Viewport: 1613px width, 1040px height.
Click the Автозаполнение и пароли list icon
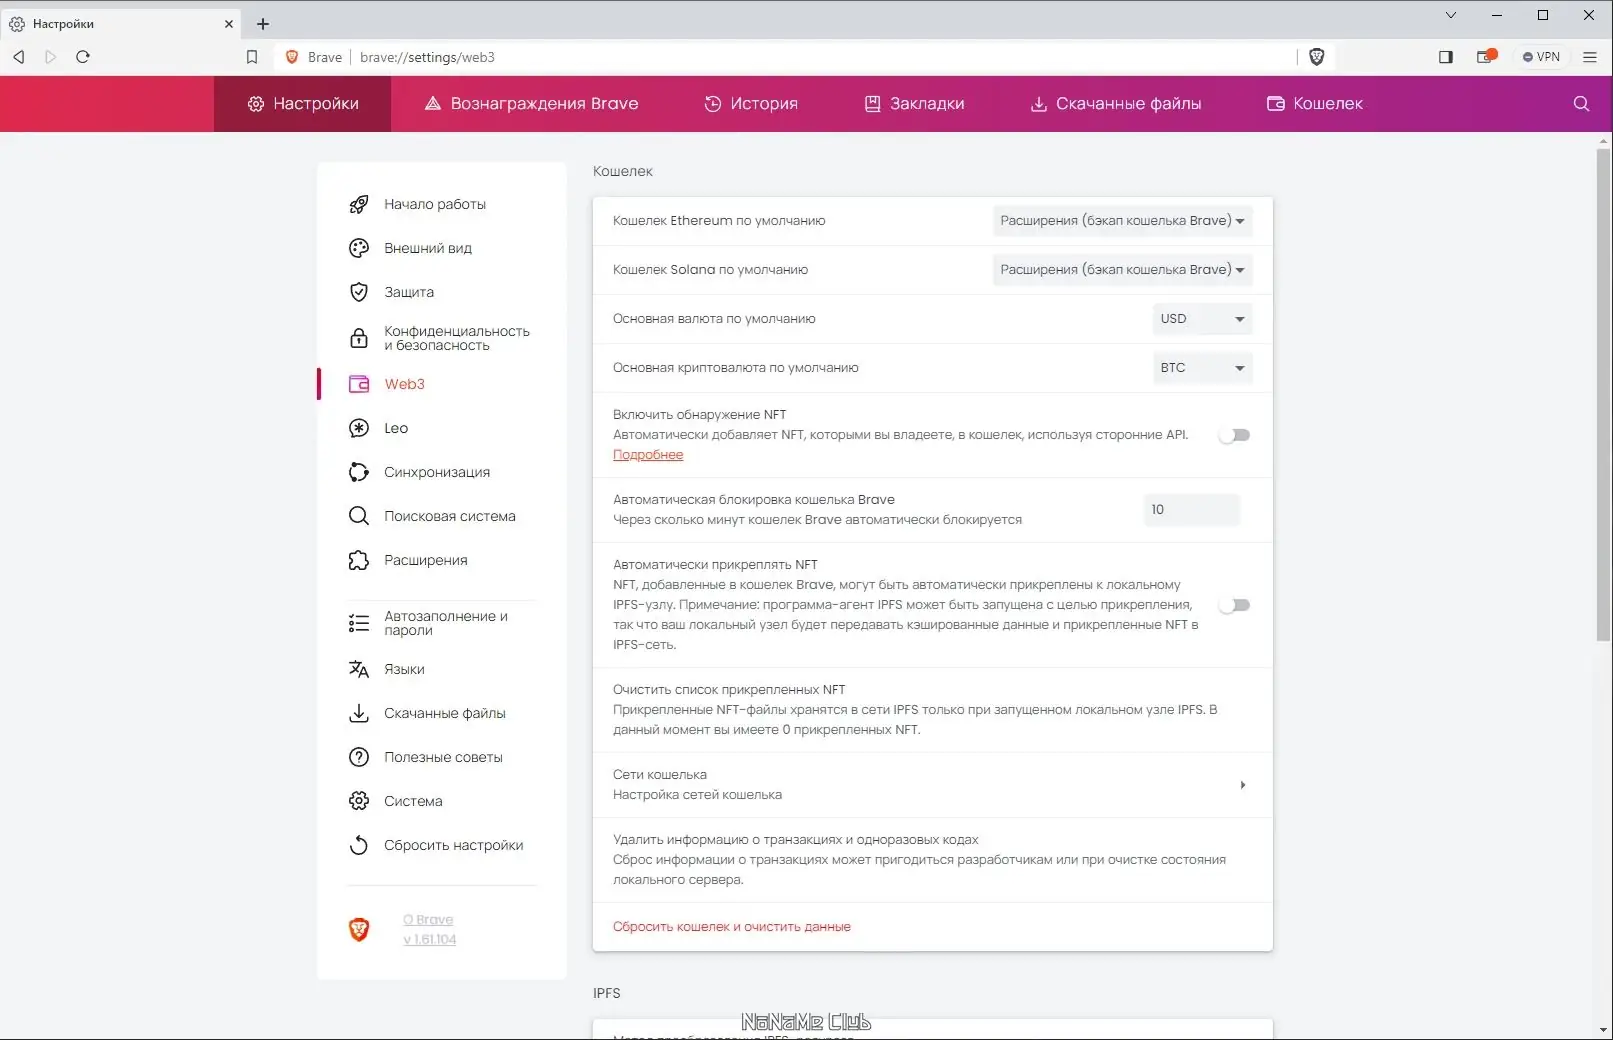359,624
